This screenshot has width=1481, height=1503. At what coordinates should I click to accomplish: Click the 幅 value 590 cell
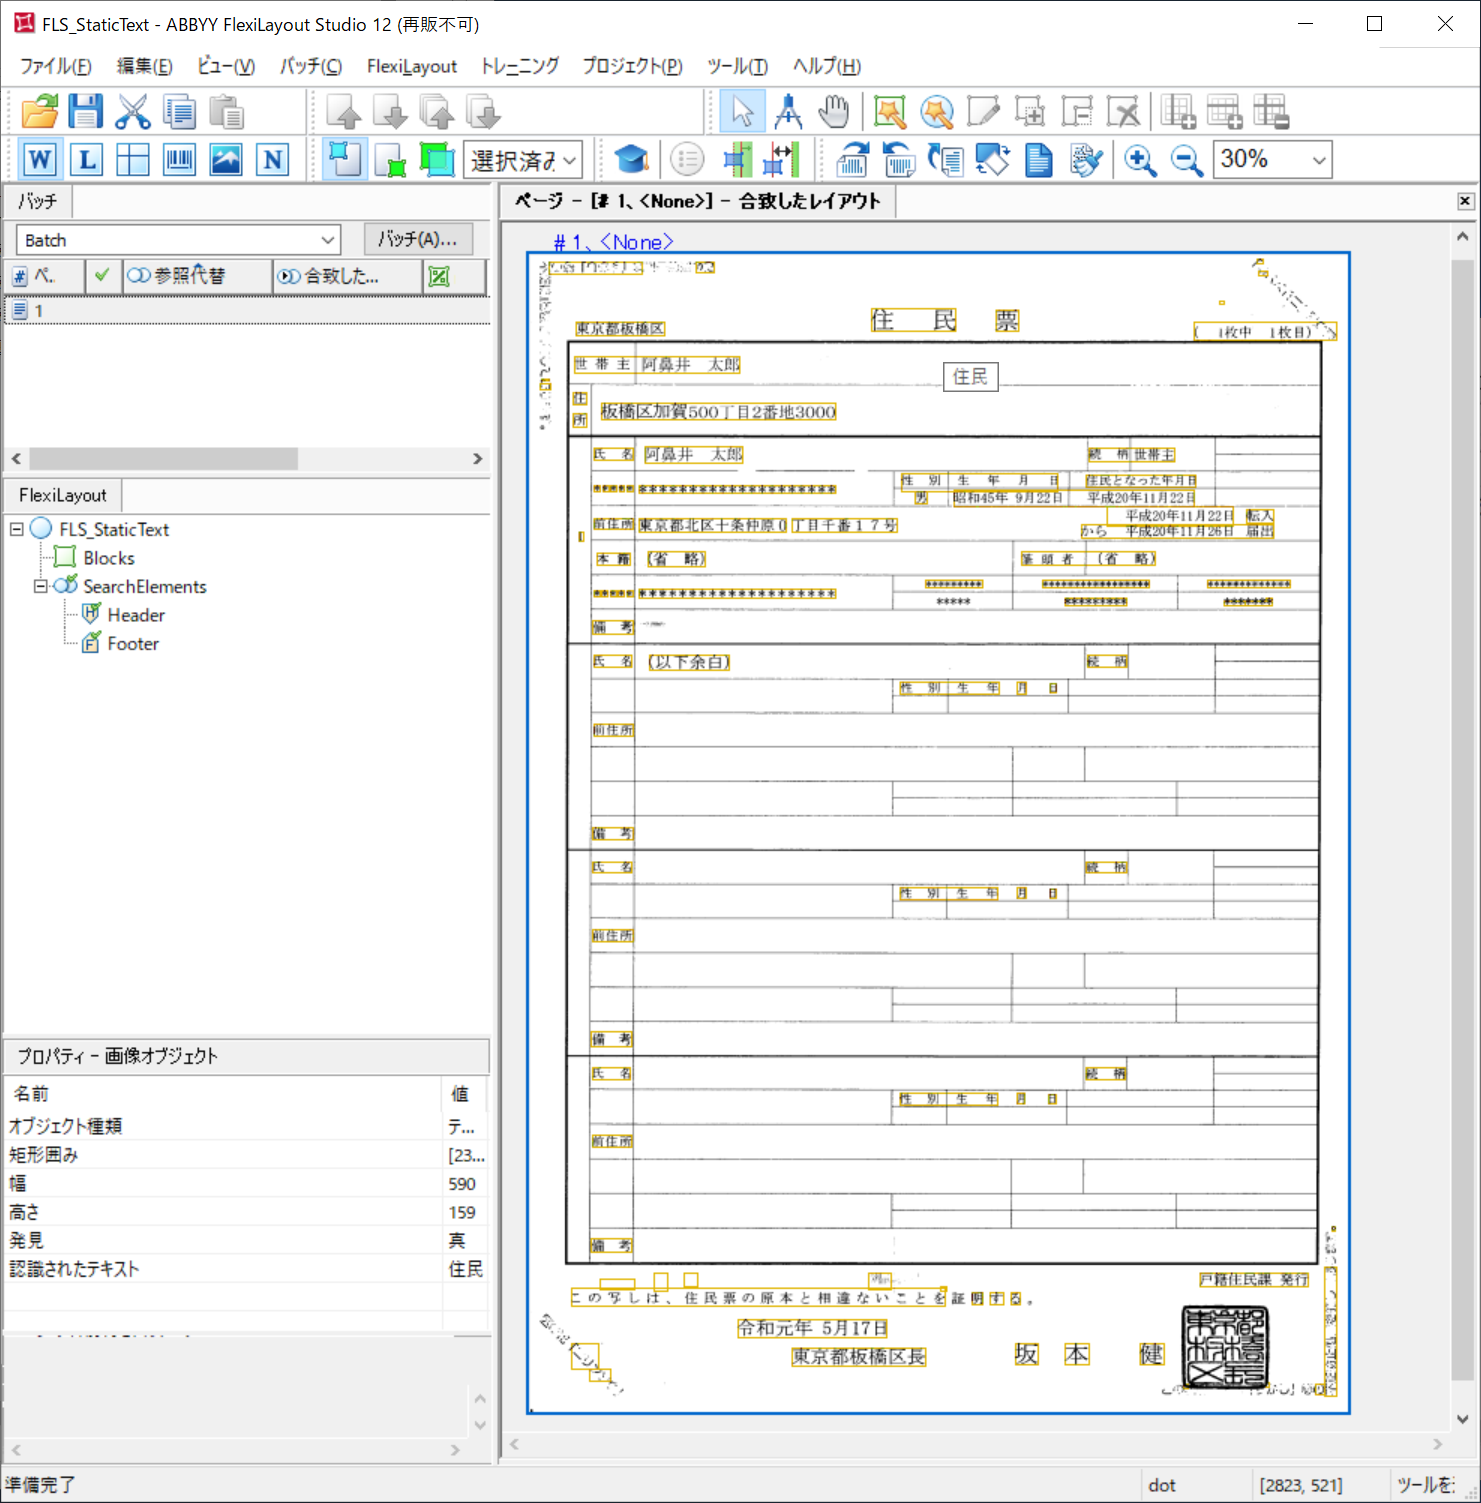(x=463, y=1184)
